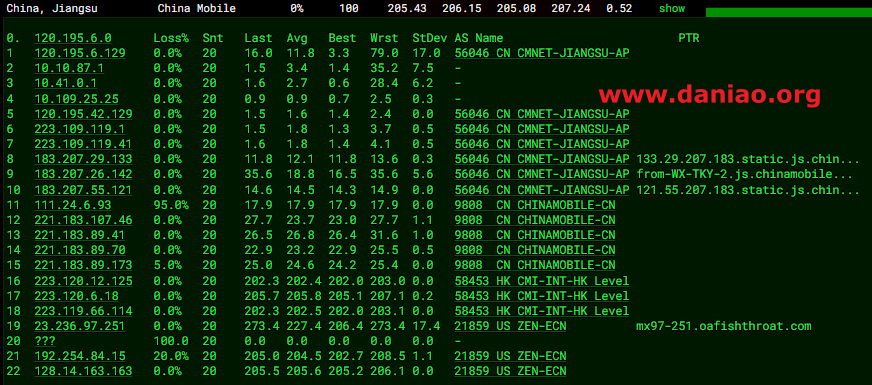Open AS link 9808 CHINAMOBILE-CN in hop 14
This screenshot has height=385, width=872.
tap(535, 250)
